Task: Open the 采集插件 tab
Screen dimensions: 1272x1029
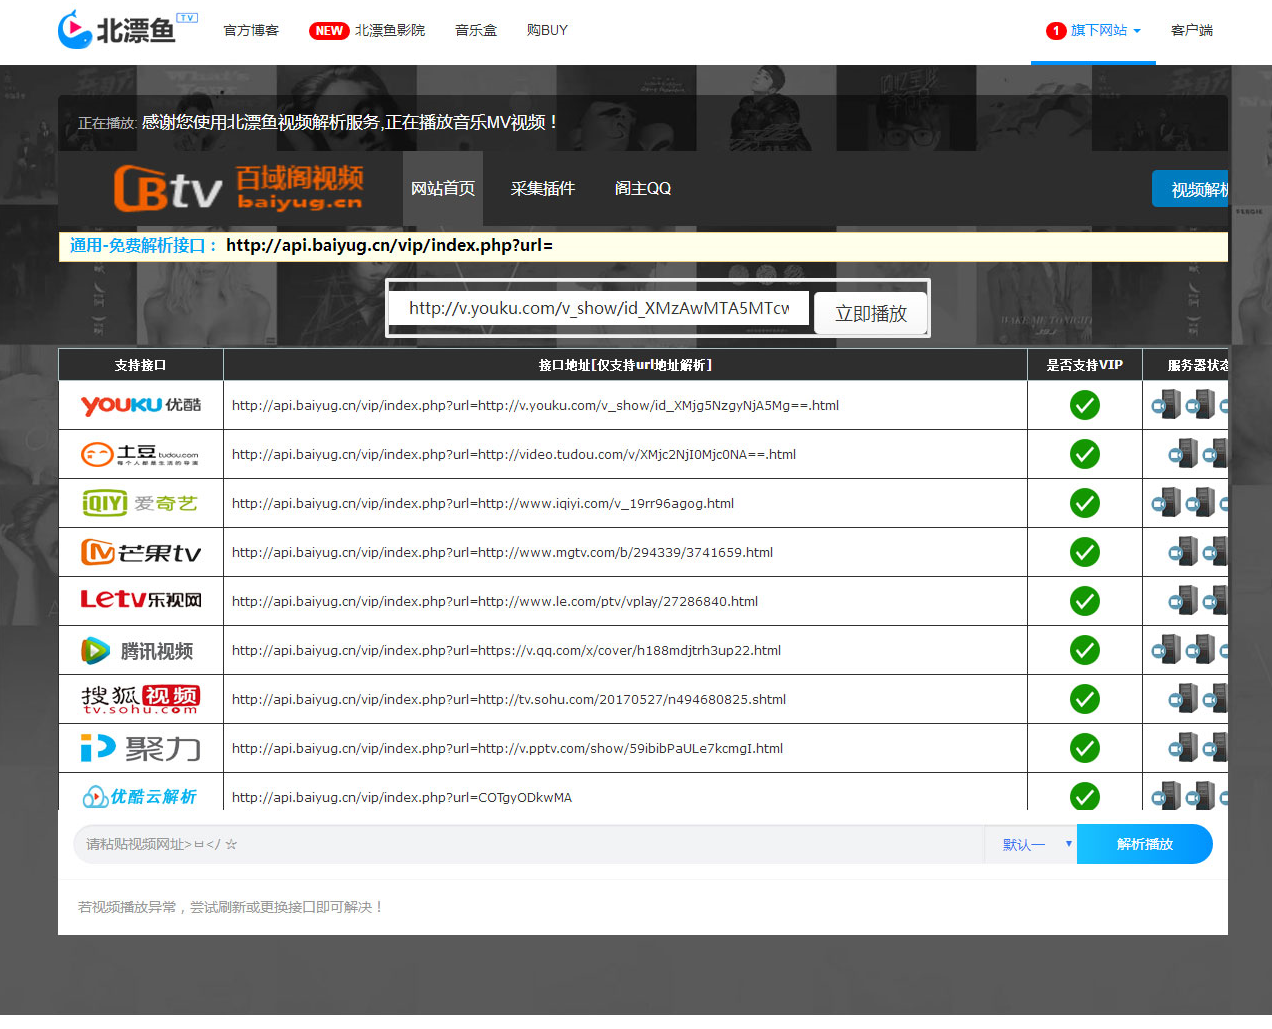Action: point(543,188)
